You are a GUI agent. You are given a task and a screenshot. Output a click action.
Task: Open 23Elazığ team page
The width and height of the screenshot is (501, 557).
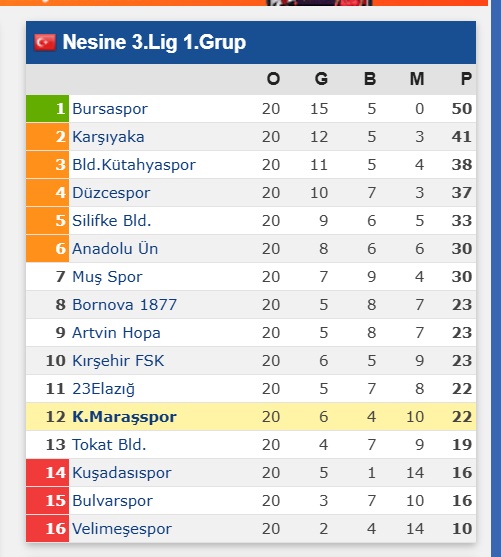pos(103,389)
